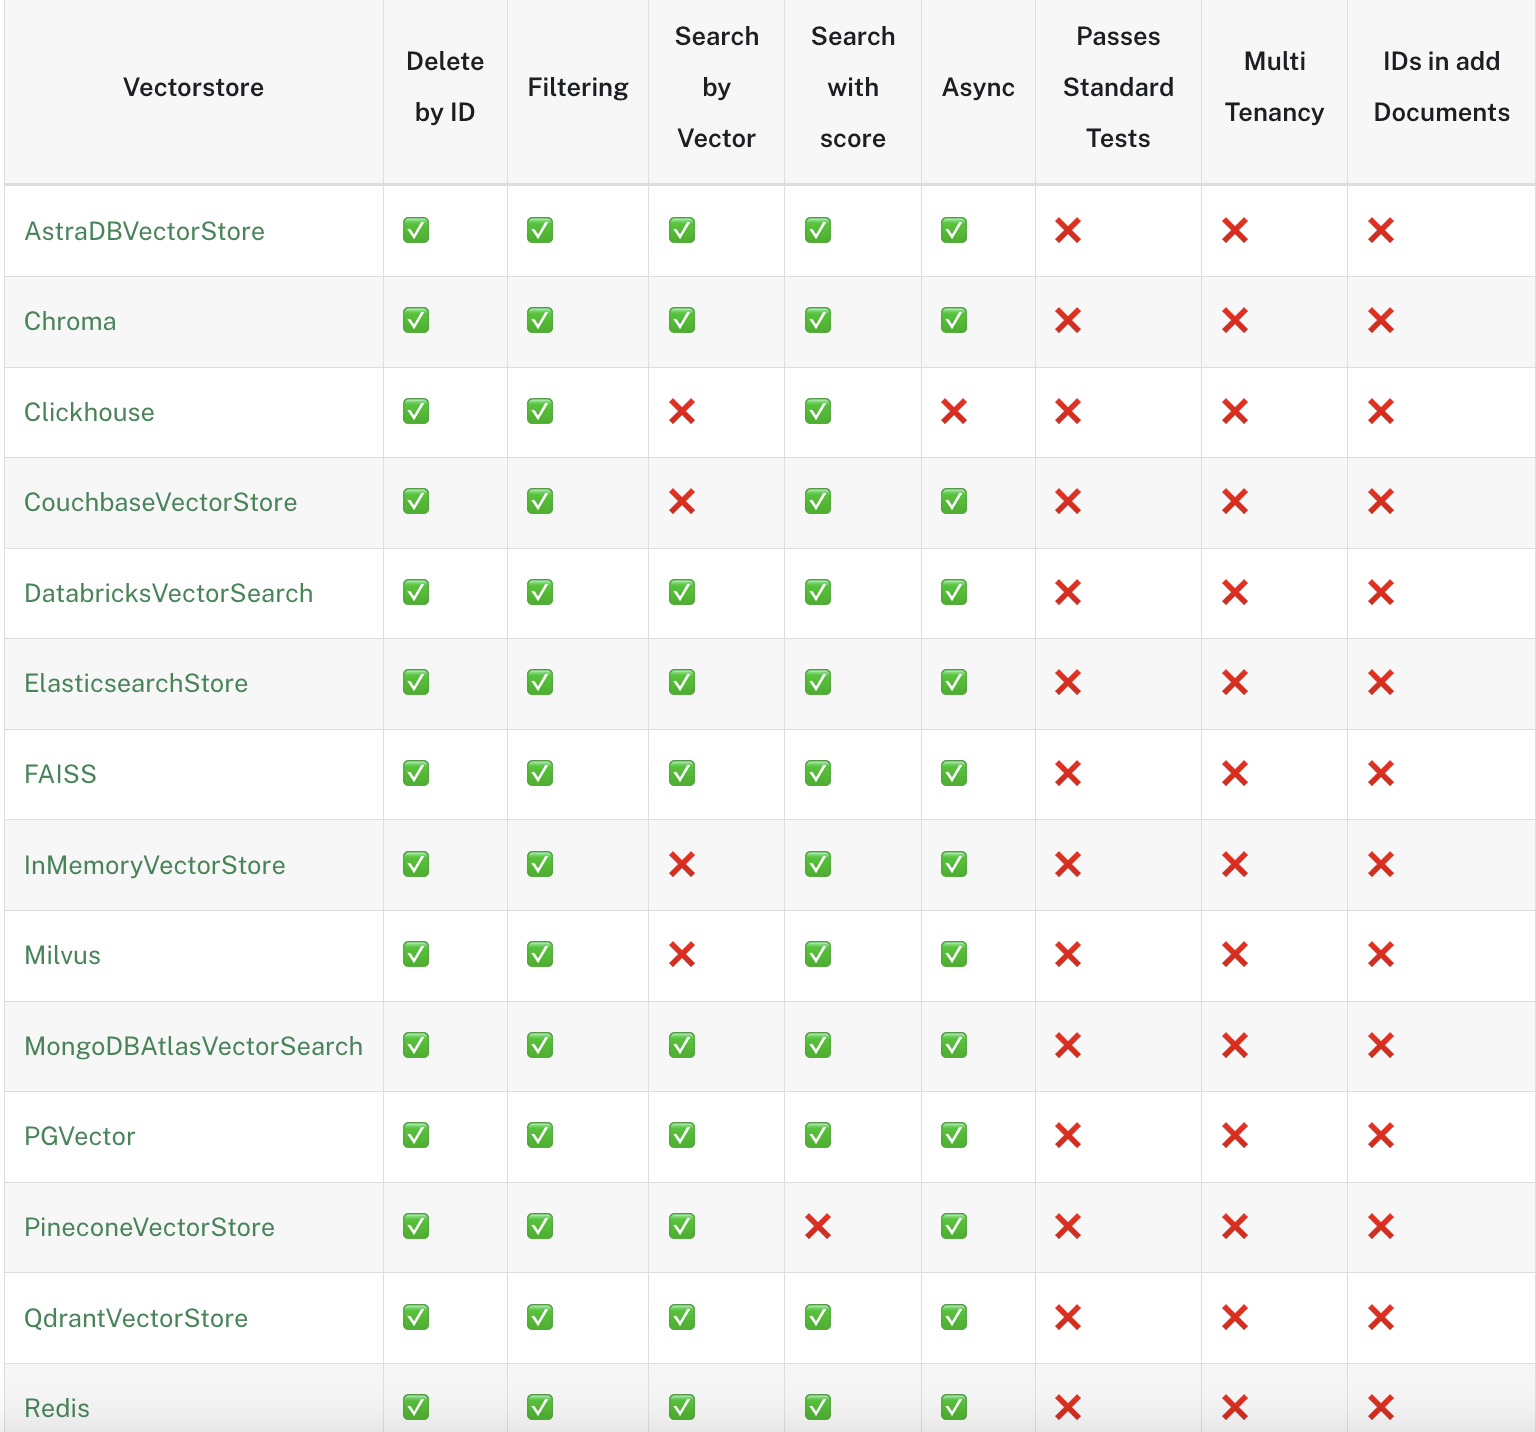The width and height of the screenshot is (1536, 1432).
Task: Open the ElasticsearchStore link
Action: click(136, 683)
